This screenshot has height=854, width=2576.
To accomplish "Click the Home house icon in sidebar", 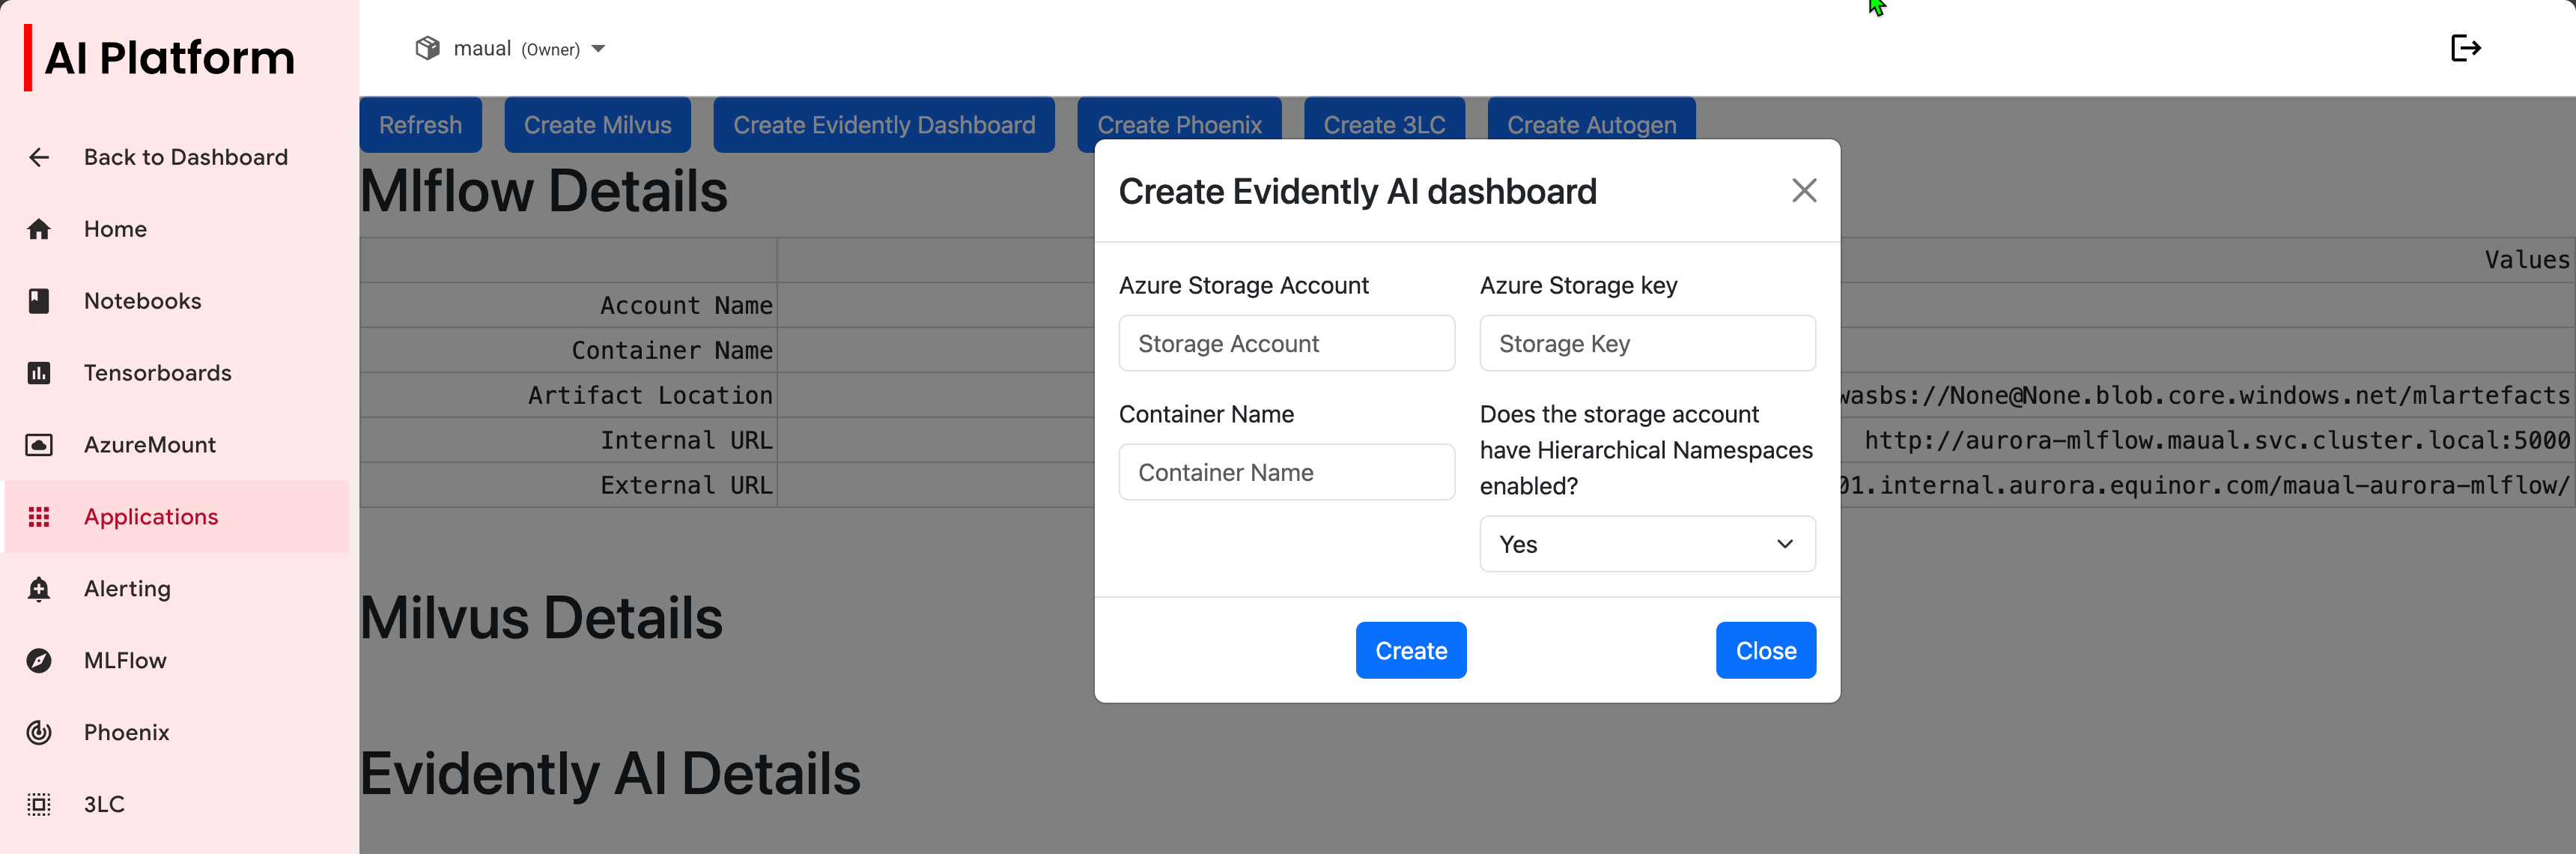I will tap(39, 229).
